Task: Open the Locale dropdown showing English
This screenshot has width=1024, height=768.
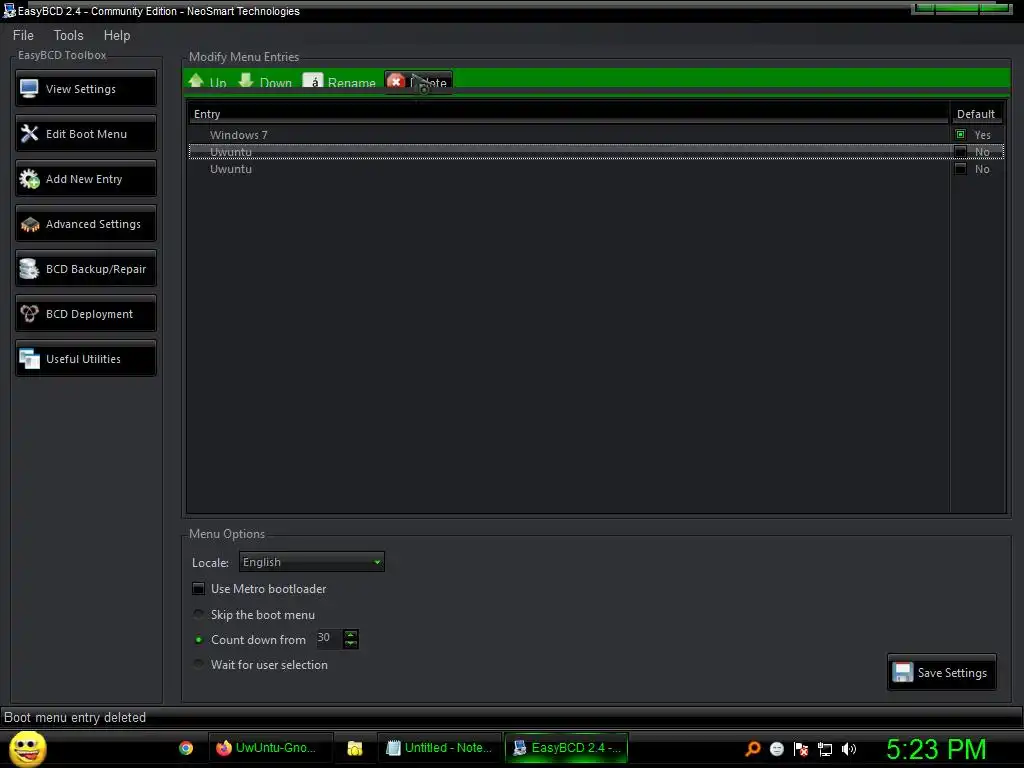Action: pos(312,562)
